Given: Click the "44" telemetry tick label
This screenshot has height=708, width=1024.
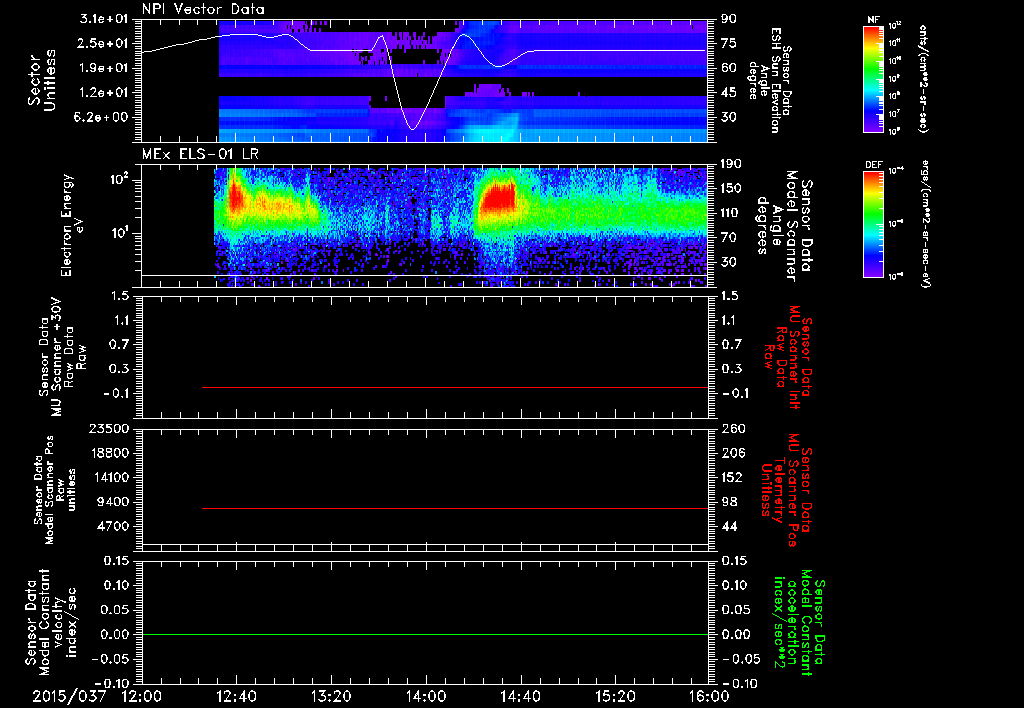Looking at the screenshot, I should [729, 526].
